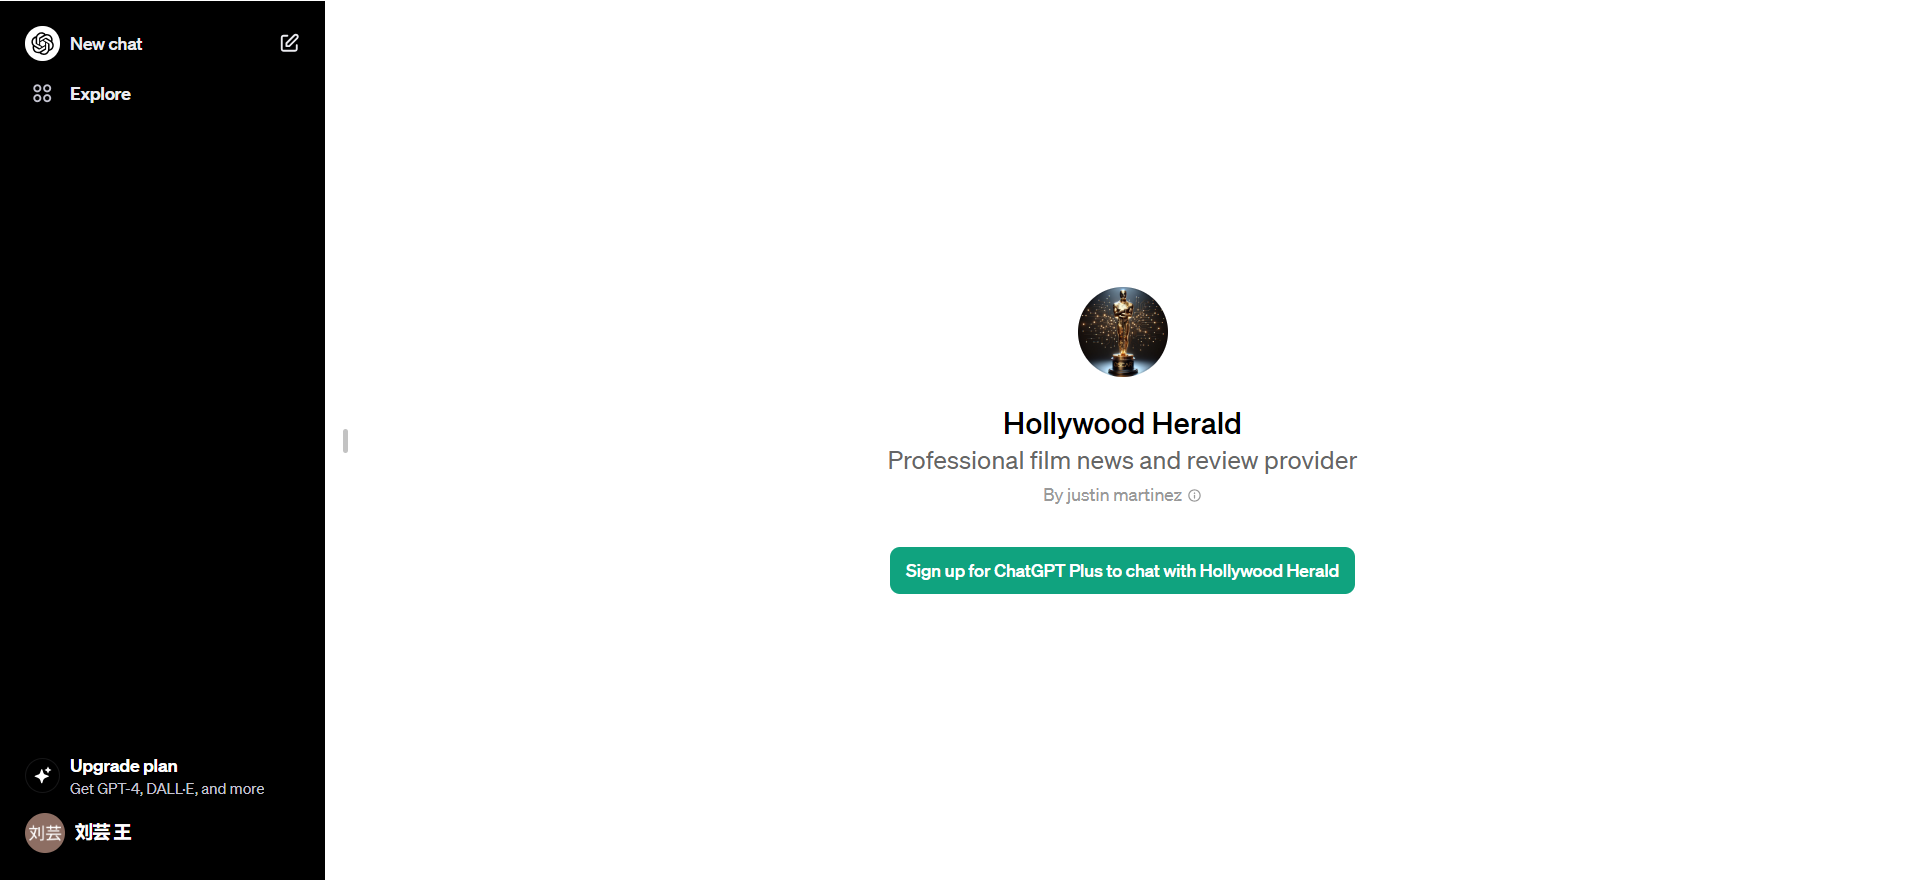This screenshot has height=880, width=1920.
Task: Click the Hollywood Herald title heading
Action: tap(1122, 424)
